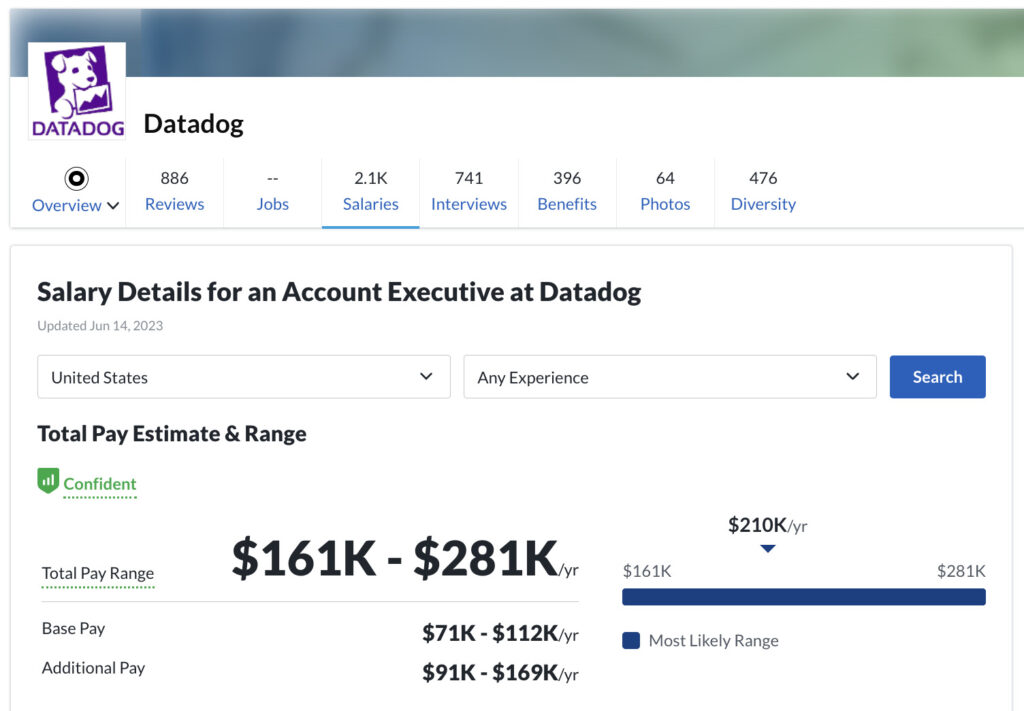The image size is (1024, 711).
Task: Select the 2.1K Salaries tab
Action: click(x=370, y=192)
